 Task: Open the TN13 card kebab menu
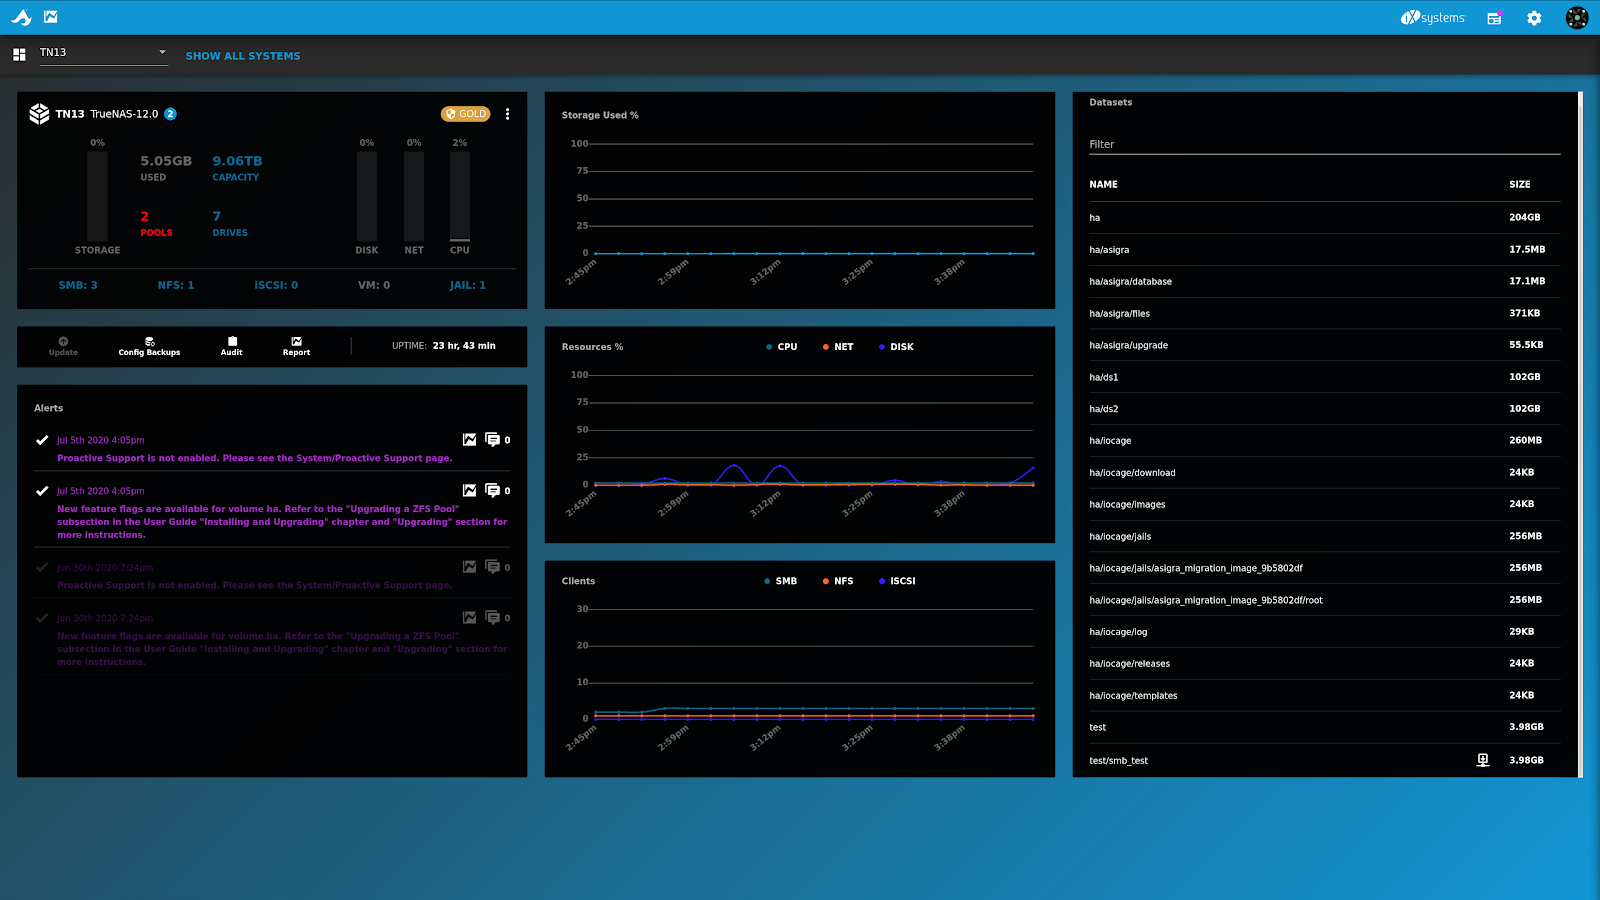pos(508,114)
